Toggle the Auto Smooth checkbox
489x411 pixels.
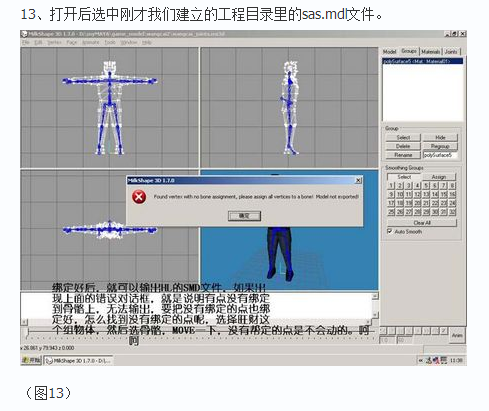pos(389,231)
